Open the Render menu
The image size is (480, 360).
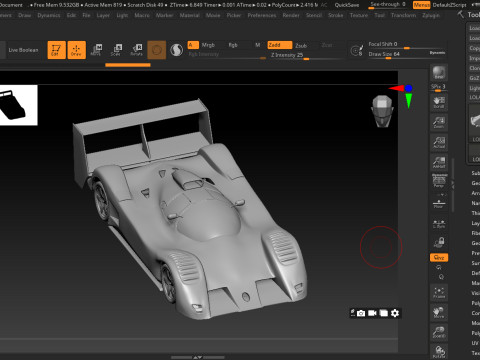[x=291, y=15]
